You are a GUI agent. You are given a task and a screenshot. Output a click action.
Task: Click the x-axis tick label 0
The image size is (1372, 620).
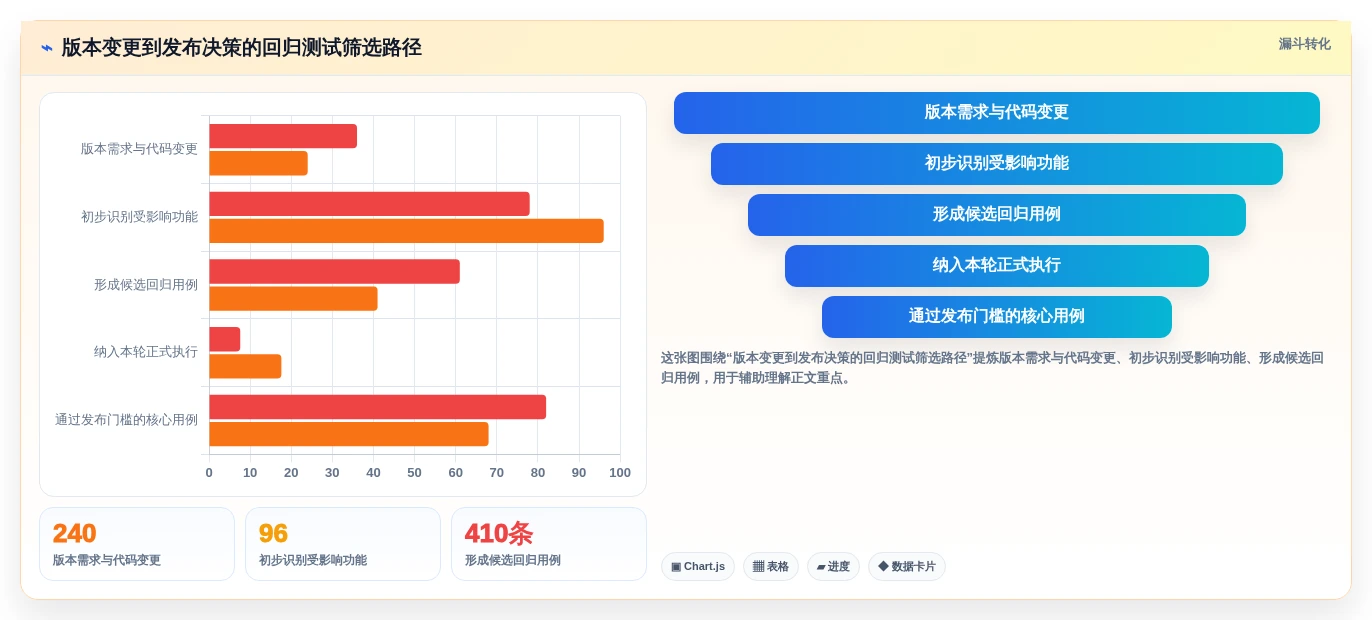(209, 473)
